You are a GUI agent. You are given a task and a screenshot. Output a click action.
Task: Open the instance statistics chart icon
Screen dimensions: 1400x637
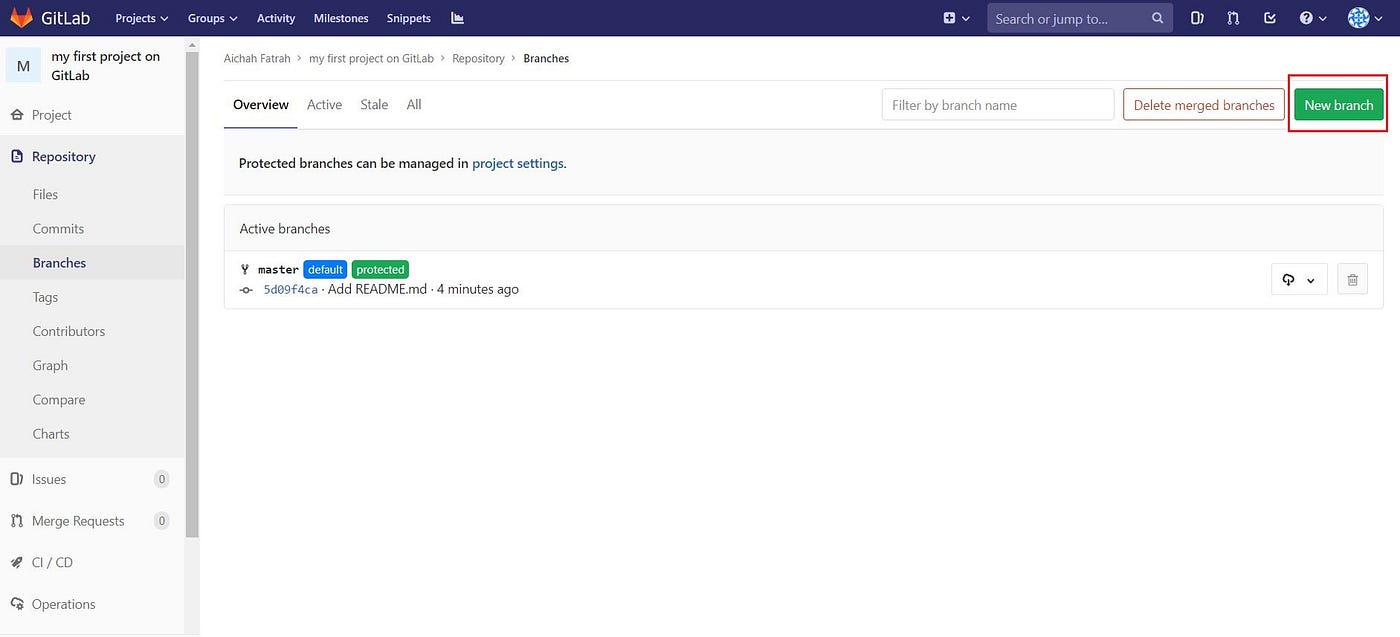457,18
